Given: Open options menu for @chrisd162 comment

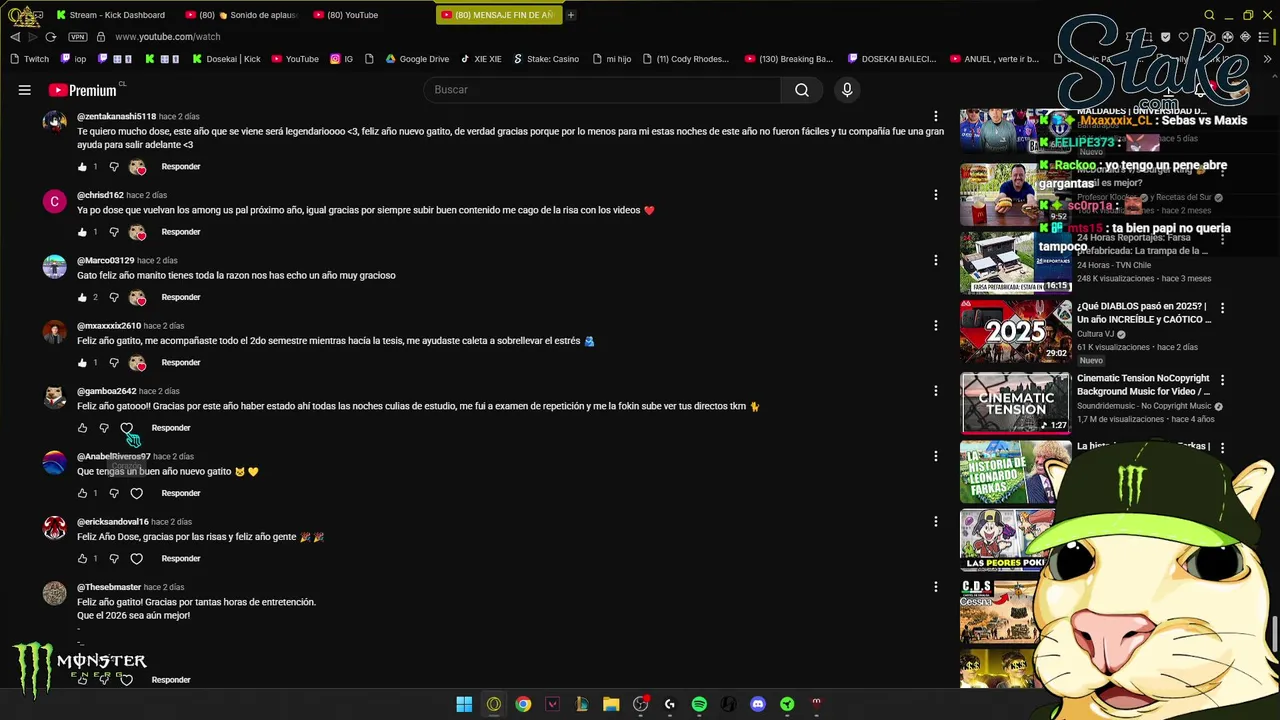Looking at the screenshot, I should click(936, 195).
